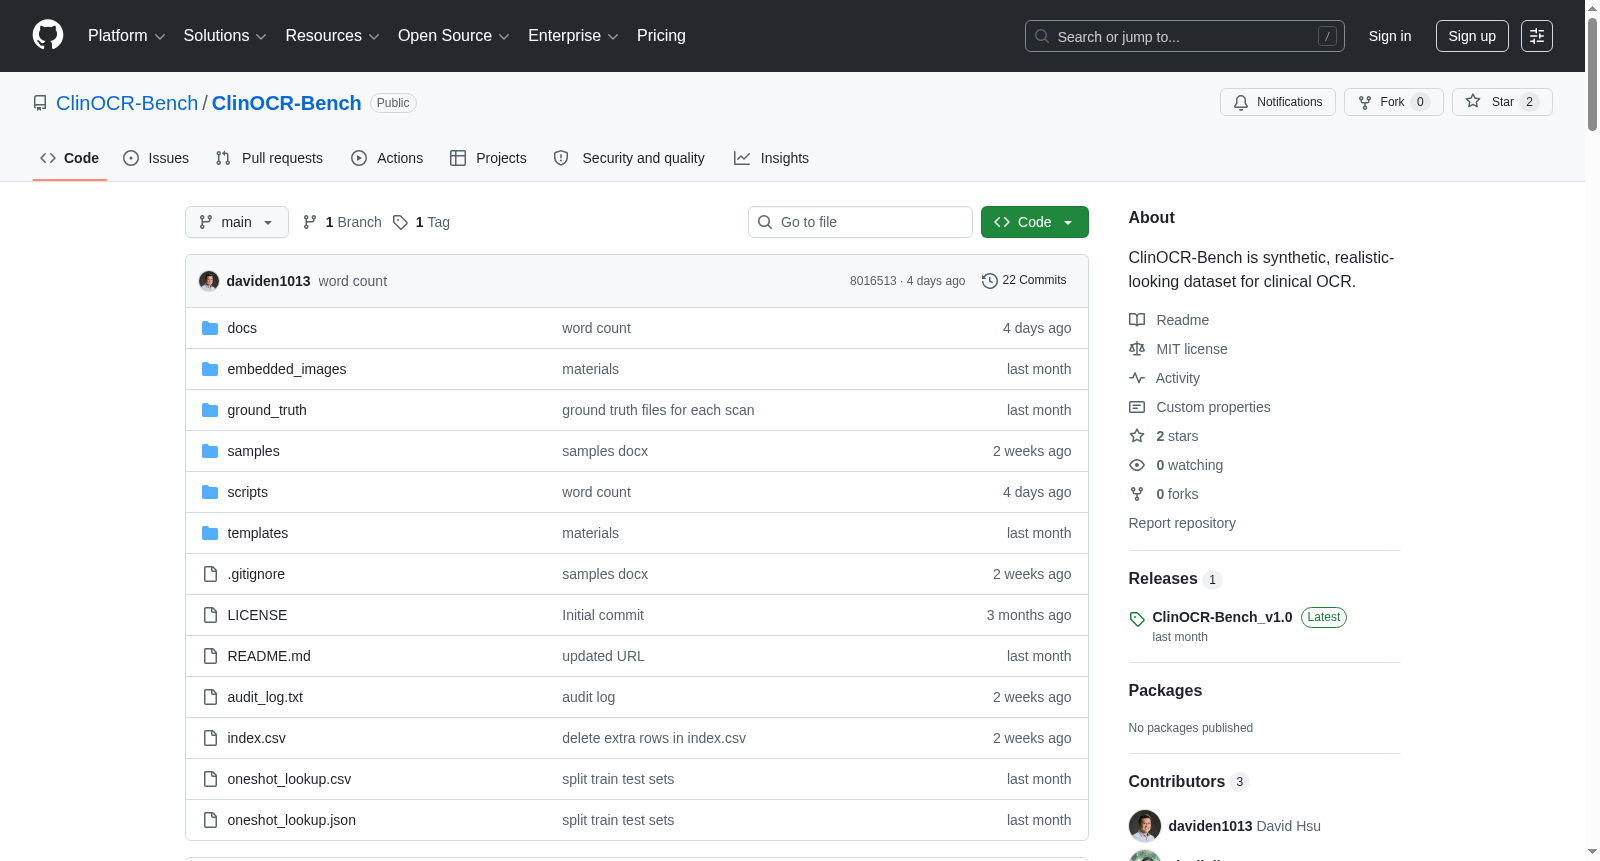Open the ground_truth folder icon
Image resolution: width=1600 pixels, height=861 pixels.
point(210,410)
